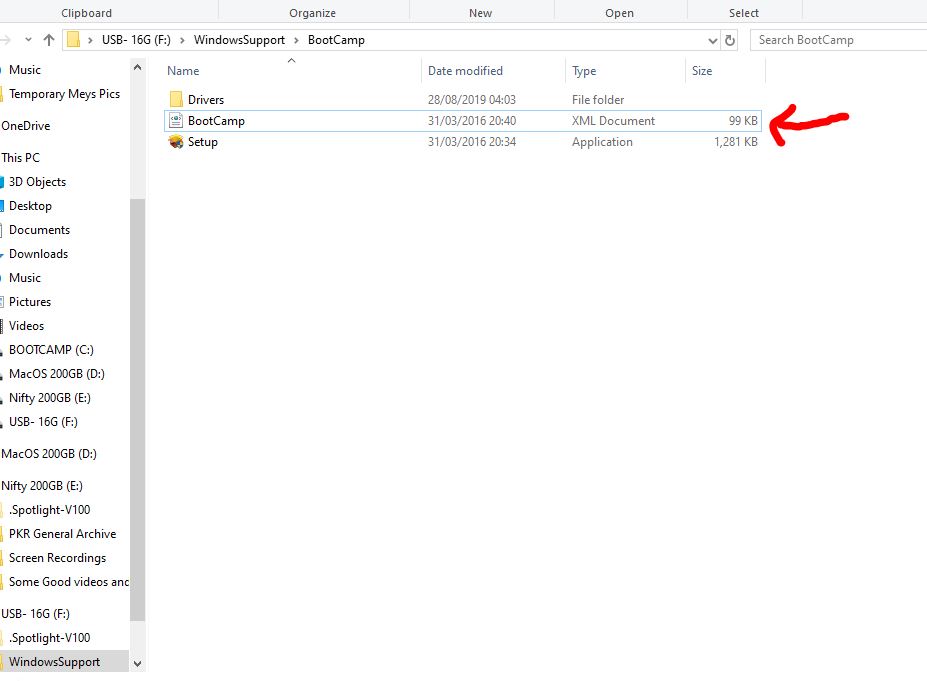Screen dimensions: 927x681
Task: Click the 28/08/2019 04:03 date cell
Action: point(472,100)
